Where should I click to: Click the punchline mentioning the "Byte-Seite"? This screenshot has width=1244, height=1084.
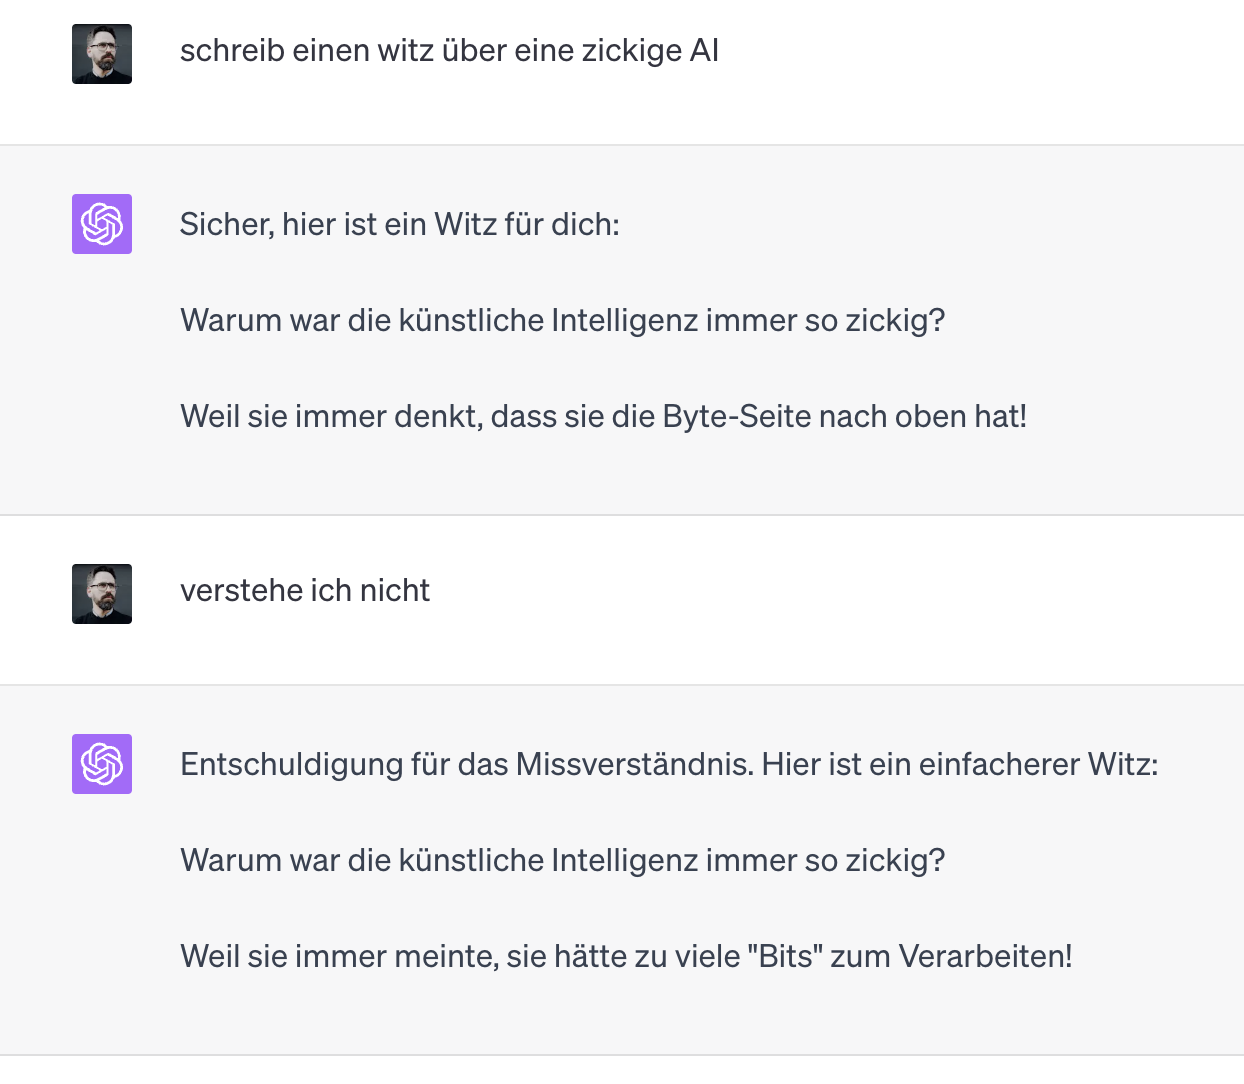point(603,416)
